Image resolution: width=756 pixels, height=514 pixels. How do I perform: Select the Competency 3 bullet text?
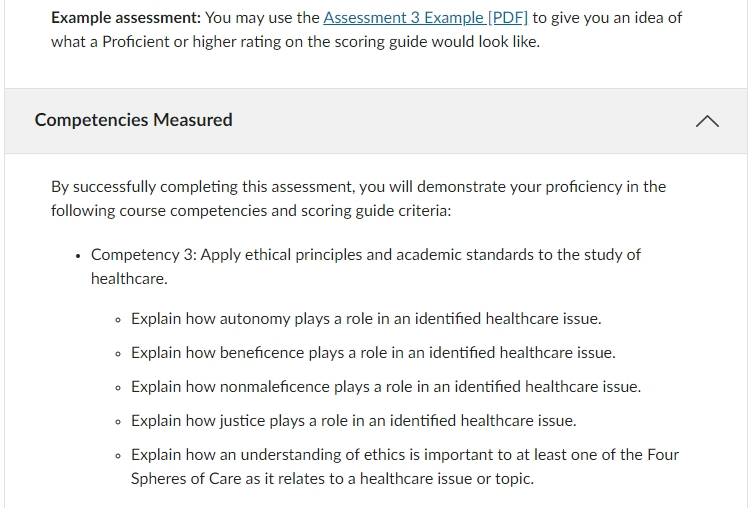(365, 267)
